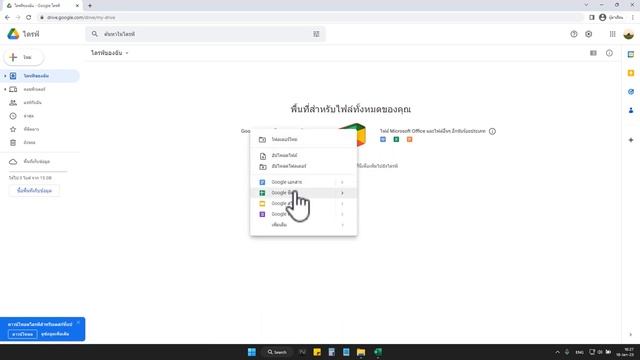Choose Folder upload in context menu
640x360 pixels.
pyautogui.click(x=304, y=166)
